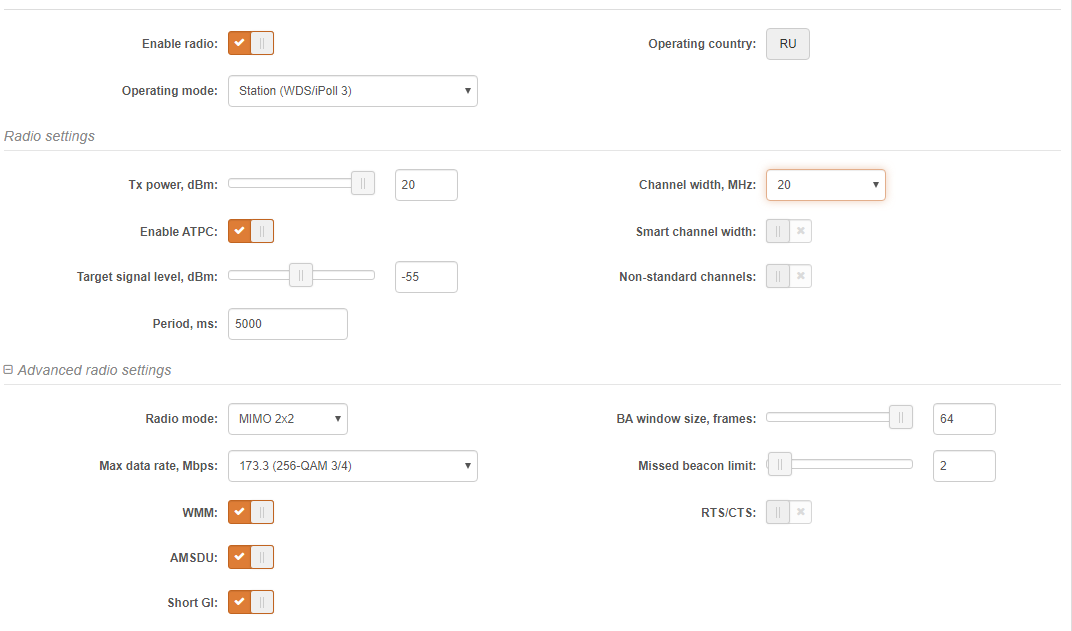Open the Operating mode dropdown
The width and height of the screenshot is (1072, 631).
[352, 91]
